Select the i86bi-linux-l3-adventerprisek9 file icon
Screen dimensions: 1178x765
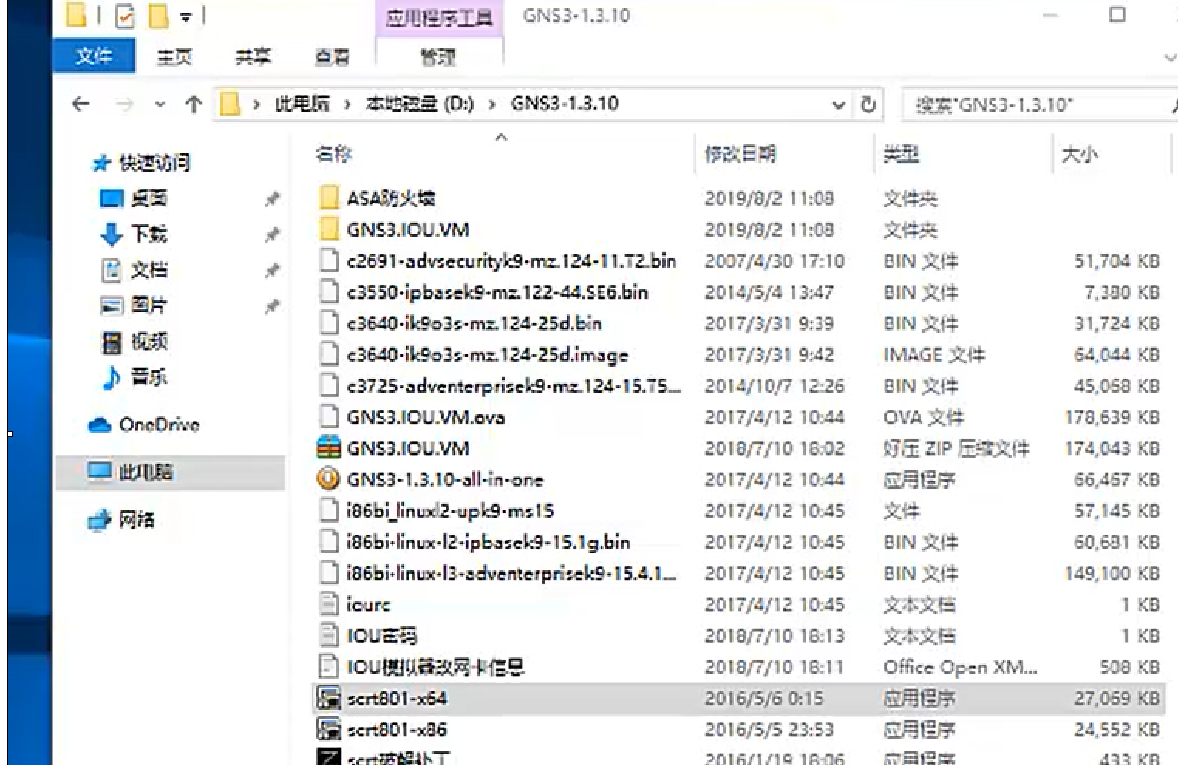pyautogui.click(x=328, y=573)
